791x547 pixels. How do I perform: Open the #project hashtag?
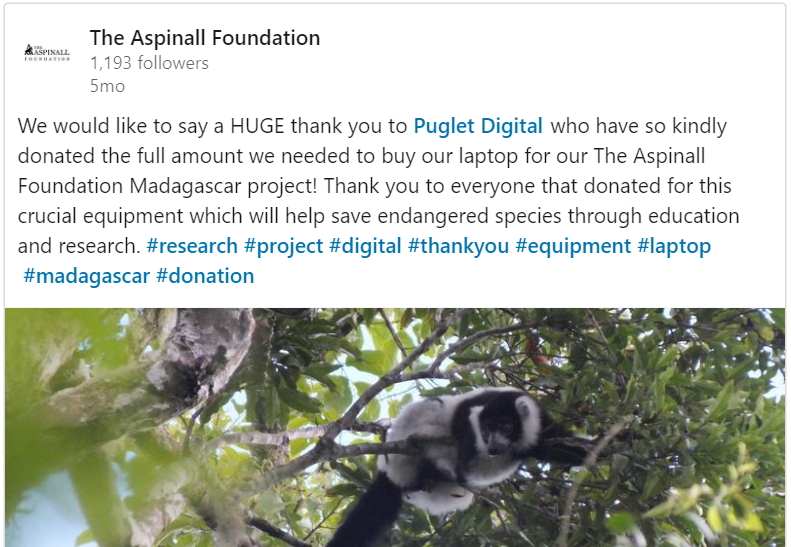(284, 246)
